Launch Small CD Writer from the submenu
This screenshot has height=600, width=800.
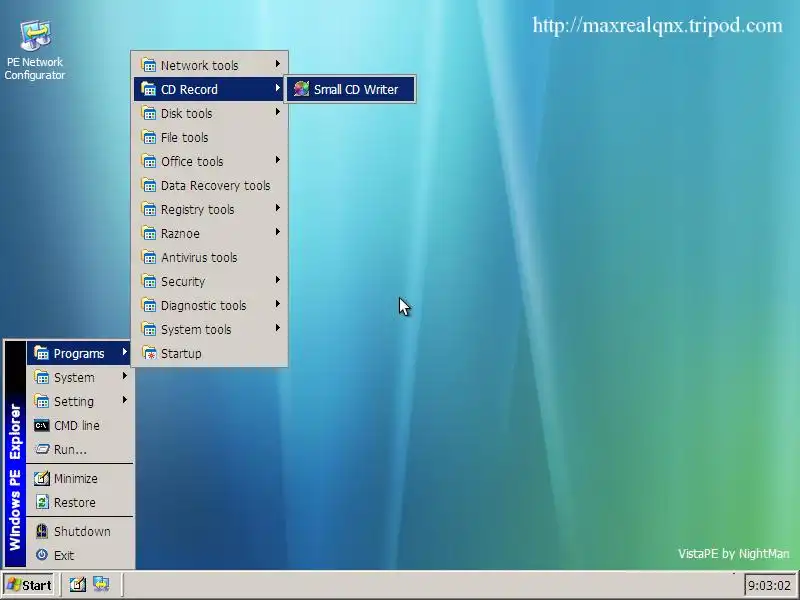coord(350,89)
